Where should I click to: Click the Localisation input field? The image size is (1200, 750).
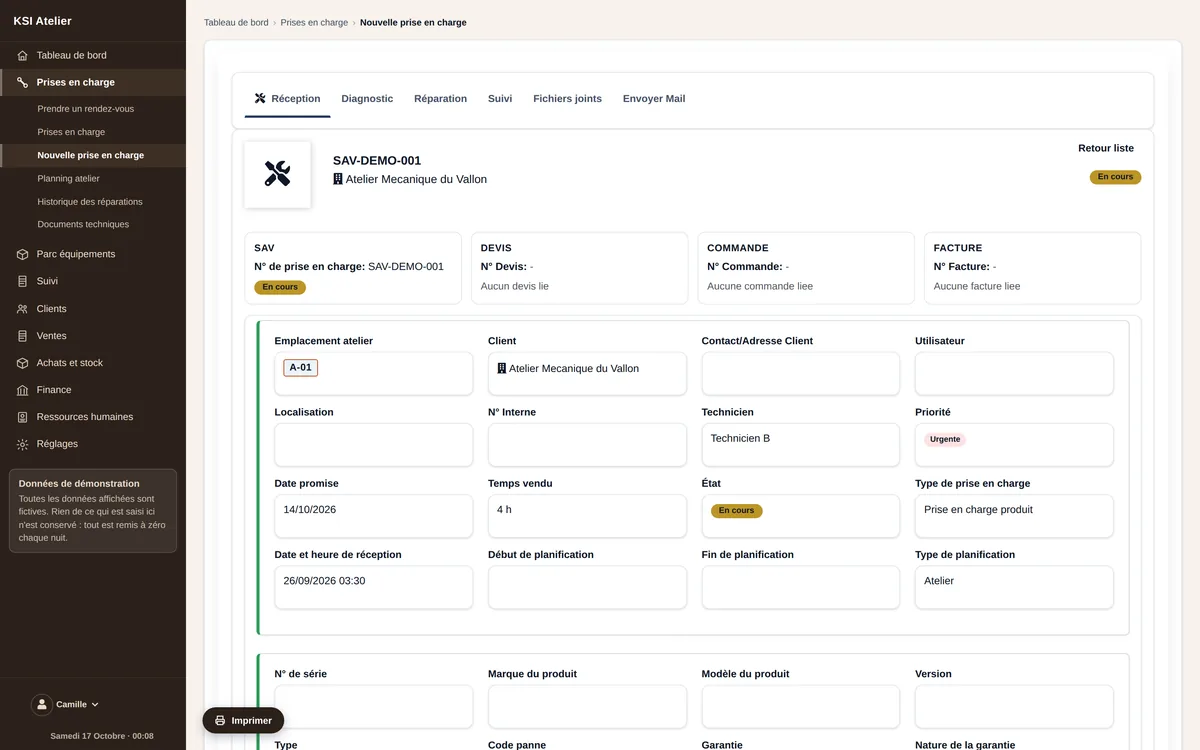pyautogui.click(x=373, y=445)
